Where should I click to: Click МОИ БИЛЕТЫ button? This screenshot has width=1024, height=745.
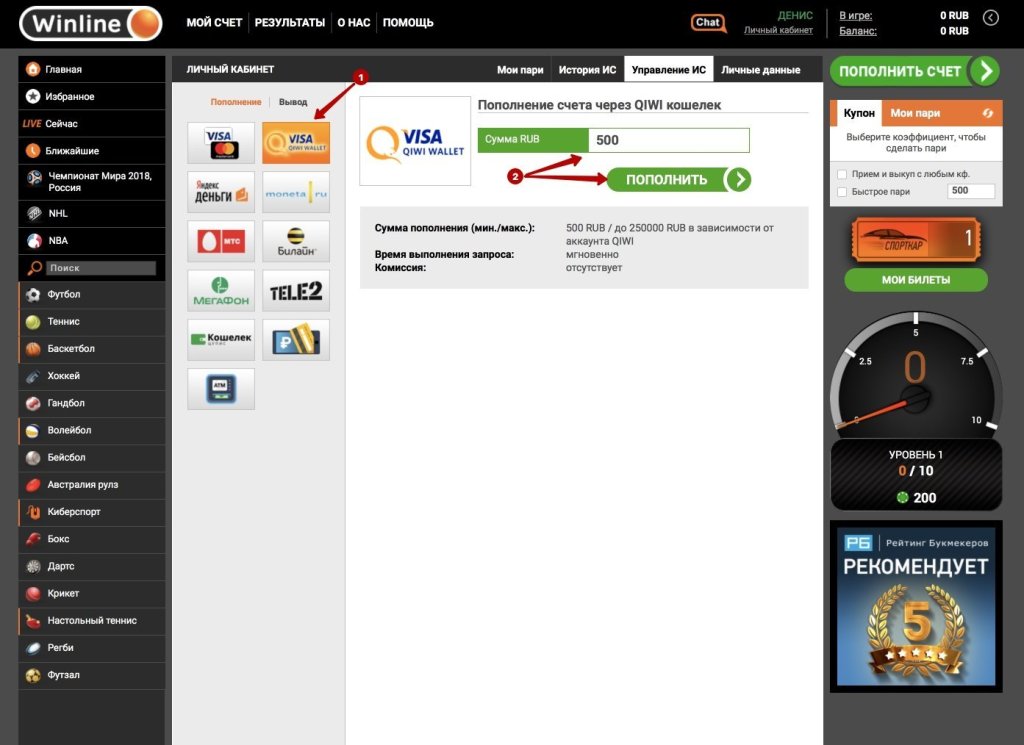pyautogui.click(x=916, y=280)
